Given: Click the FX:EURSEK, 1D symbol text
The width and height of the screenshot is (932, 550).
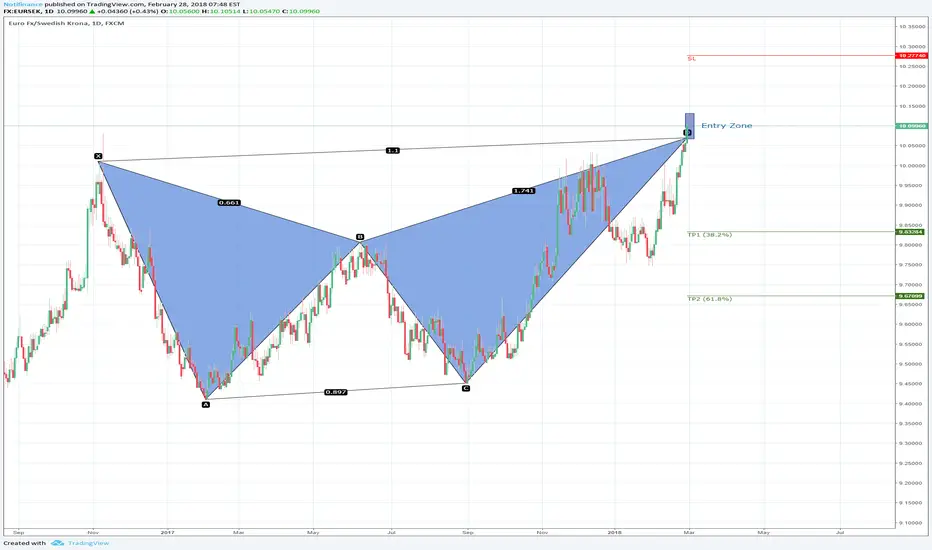Looking at the screenshot, I should 28,11.
